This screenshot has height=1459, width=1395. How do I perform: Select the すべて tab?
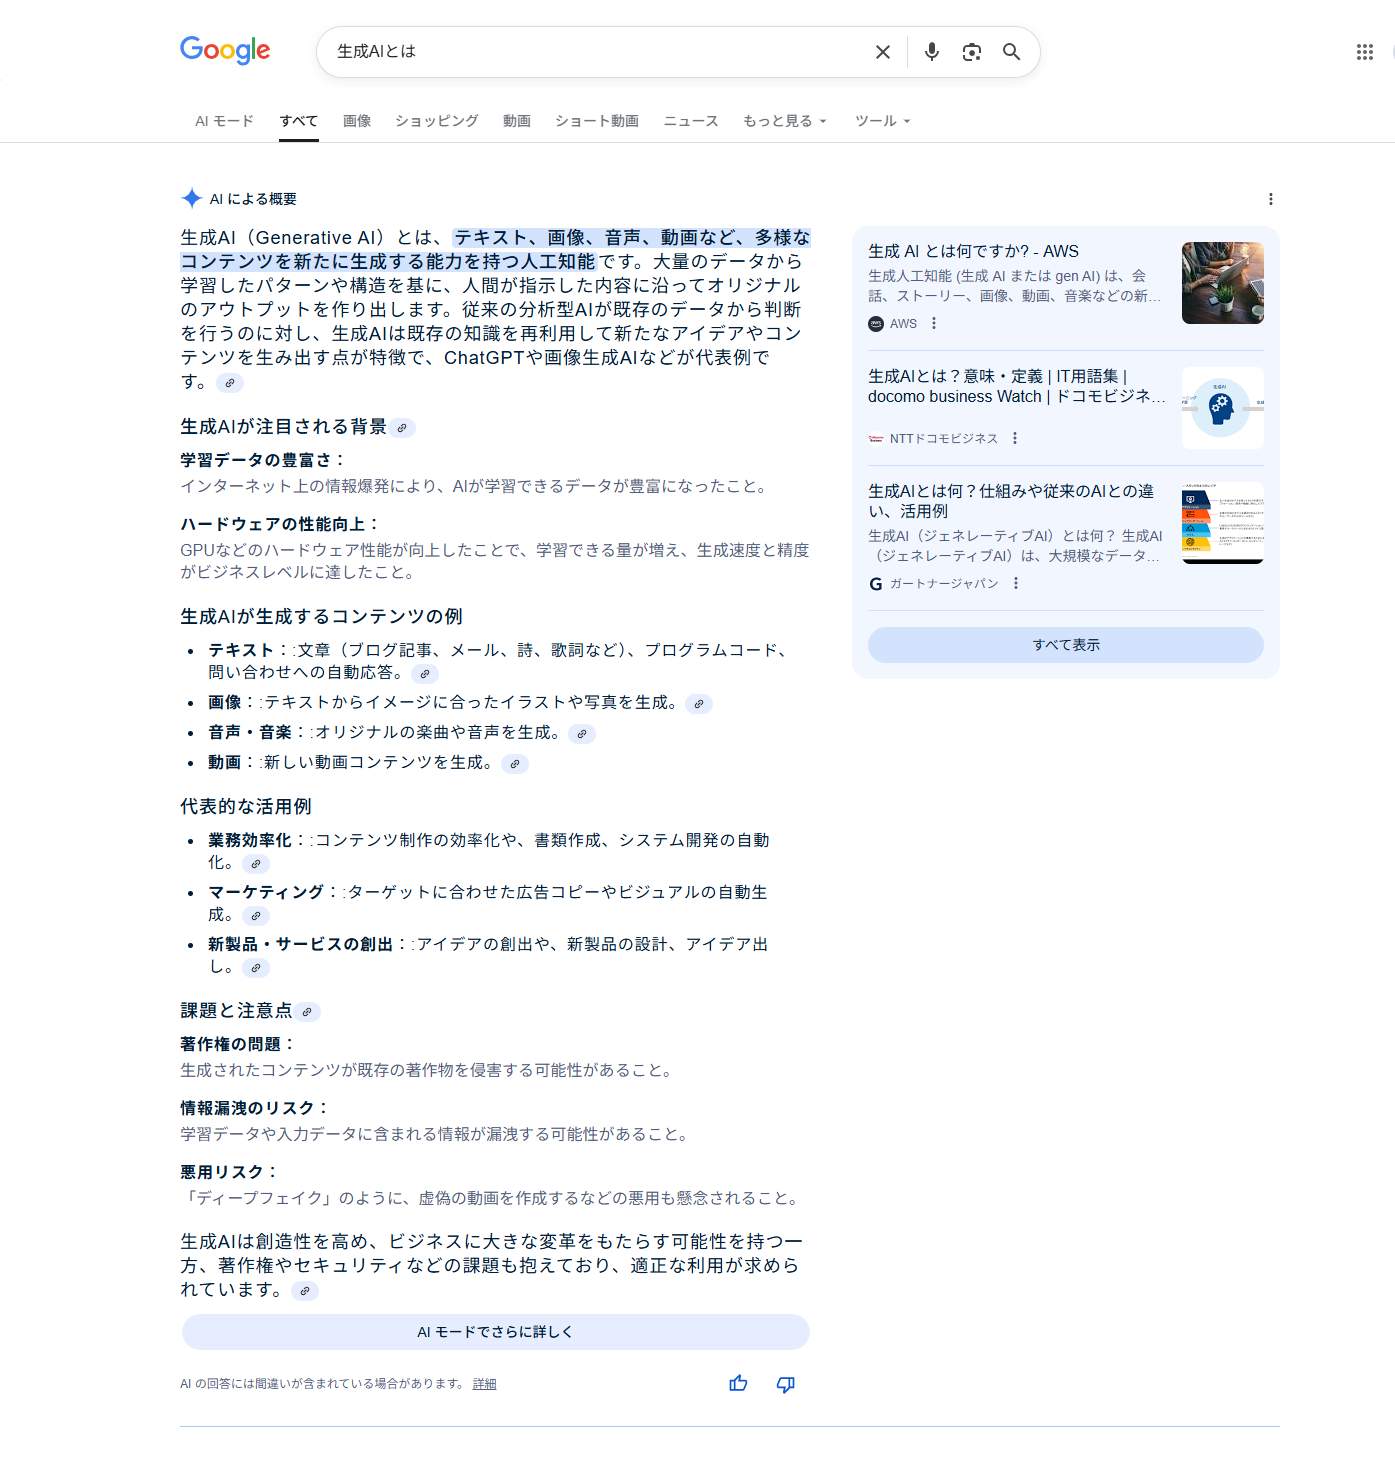click(299, 121)
